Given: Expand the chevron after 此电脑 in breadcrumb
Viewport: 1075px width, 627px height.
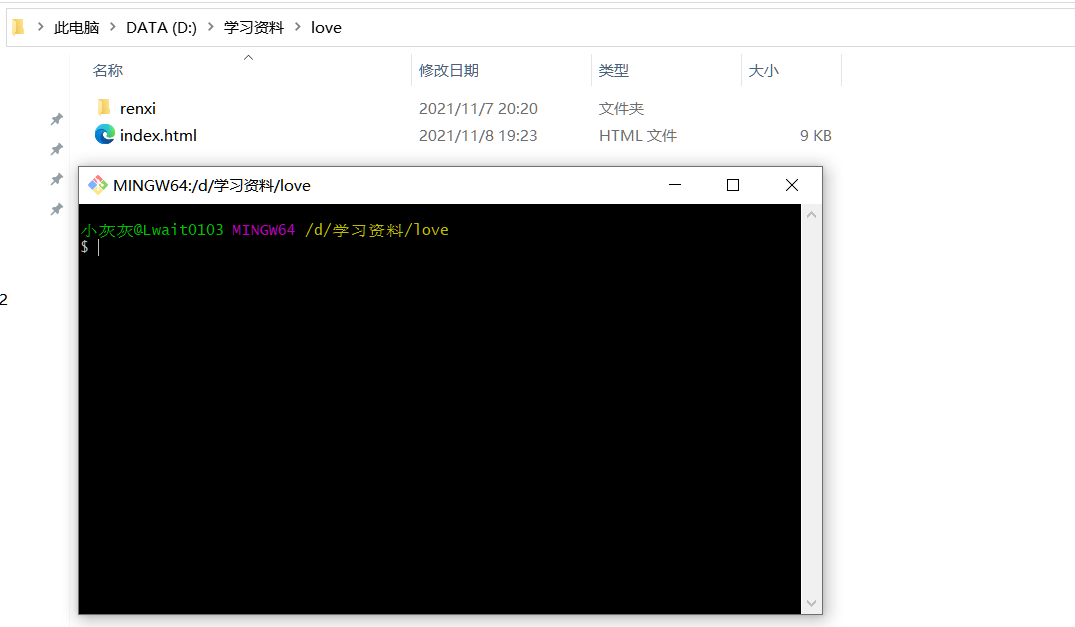Looking at the screenshot, I should tap(112, 27).
